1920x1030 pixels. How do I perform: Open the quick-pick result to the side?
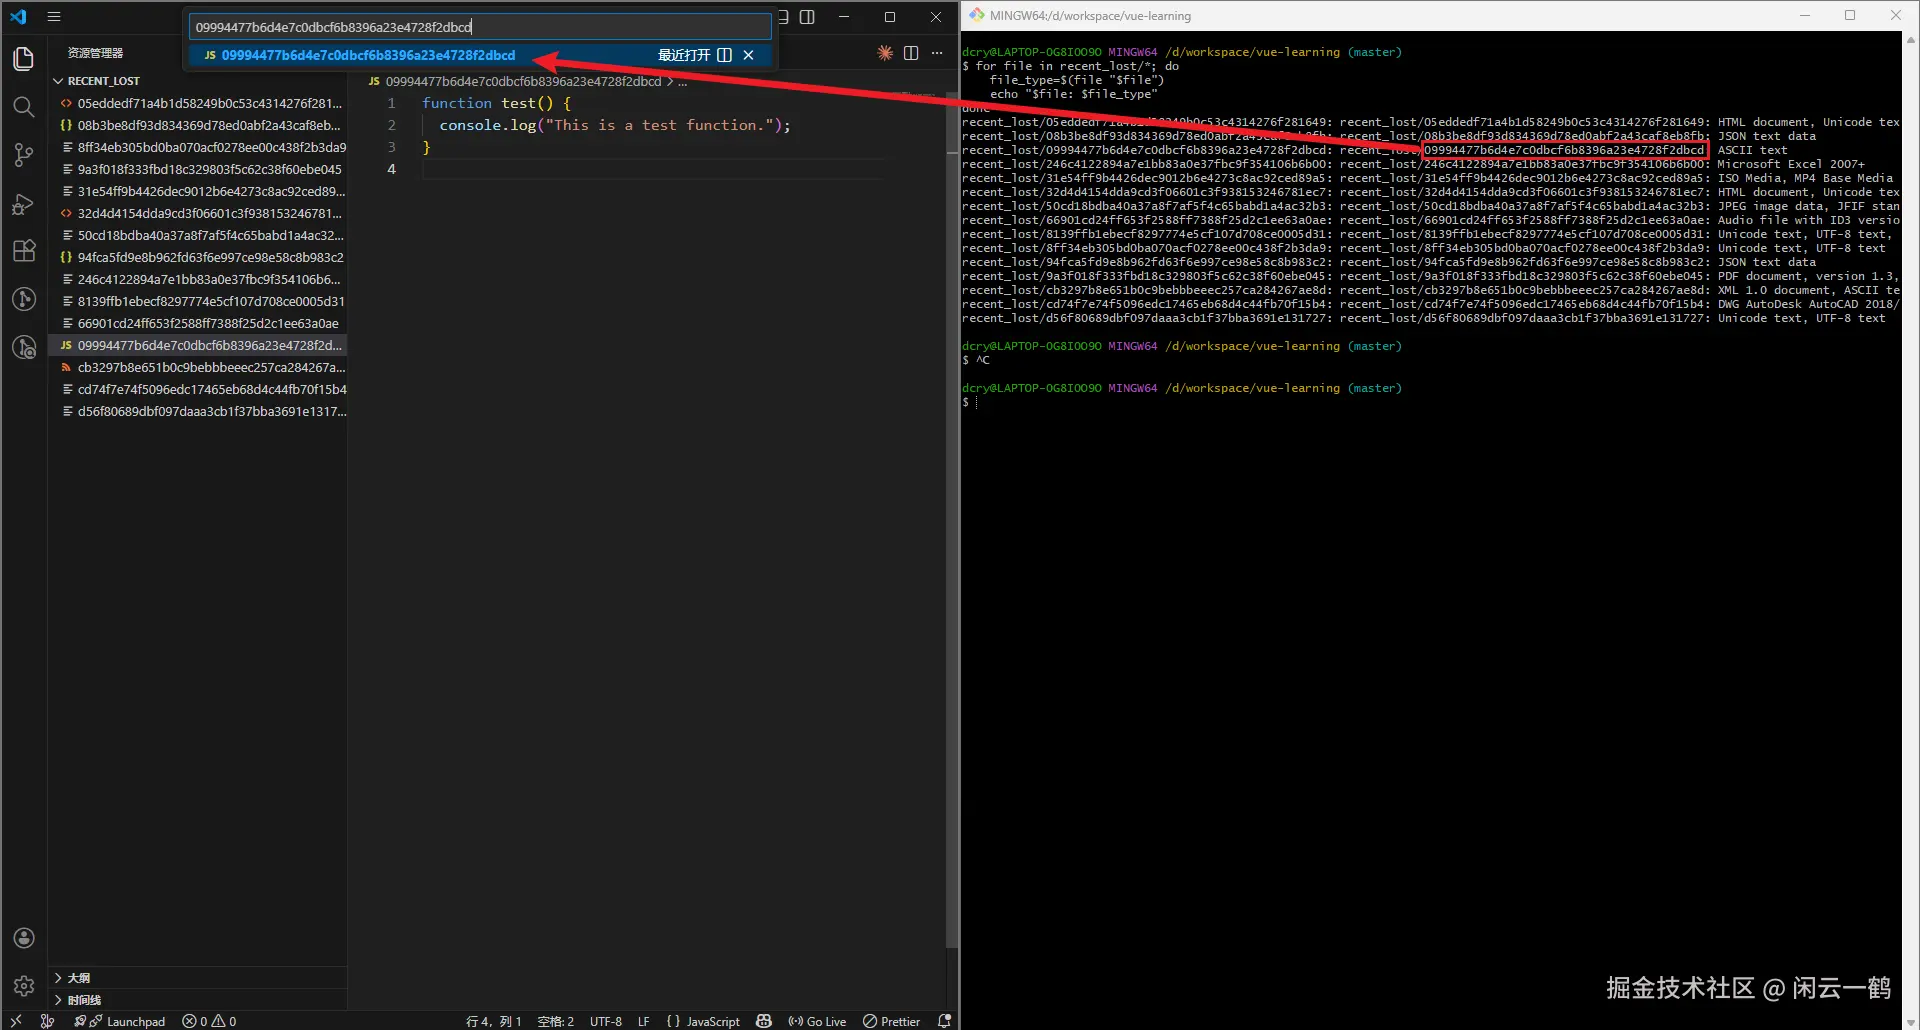725,55
